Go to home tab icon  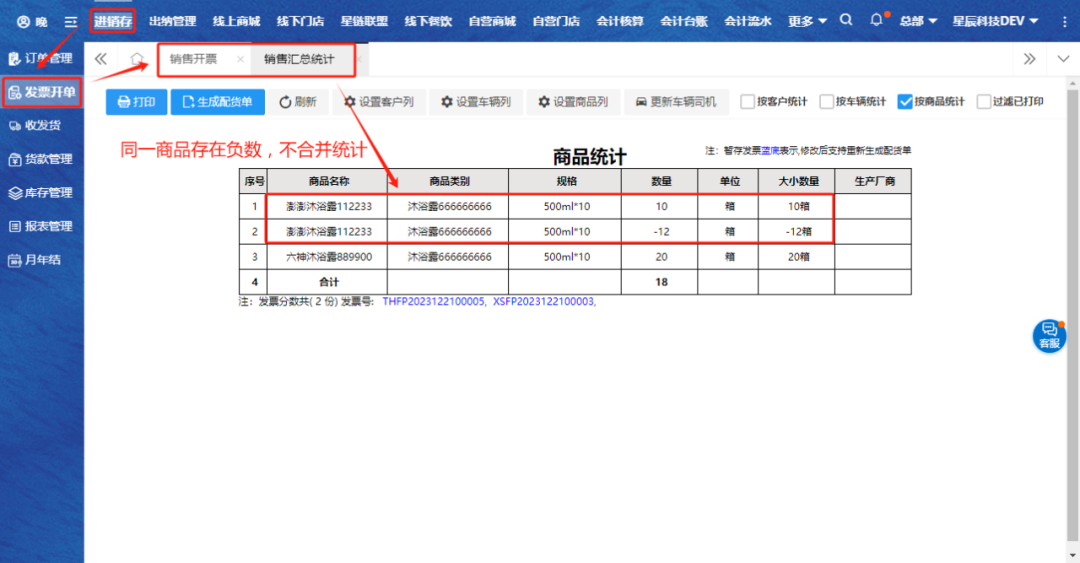[x=137, y=59]
